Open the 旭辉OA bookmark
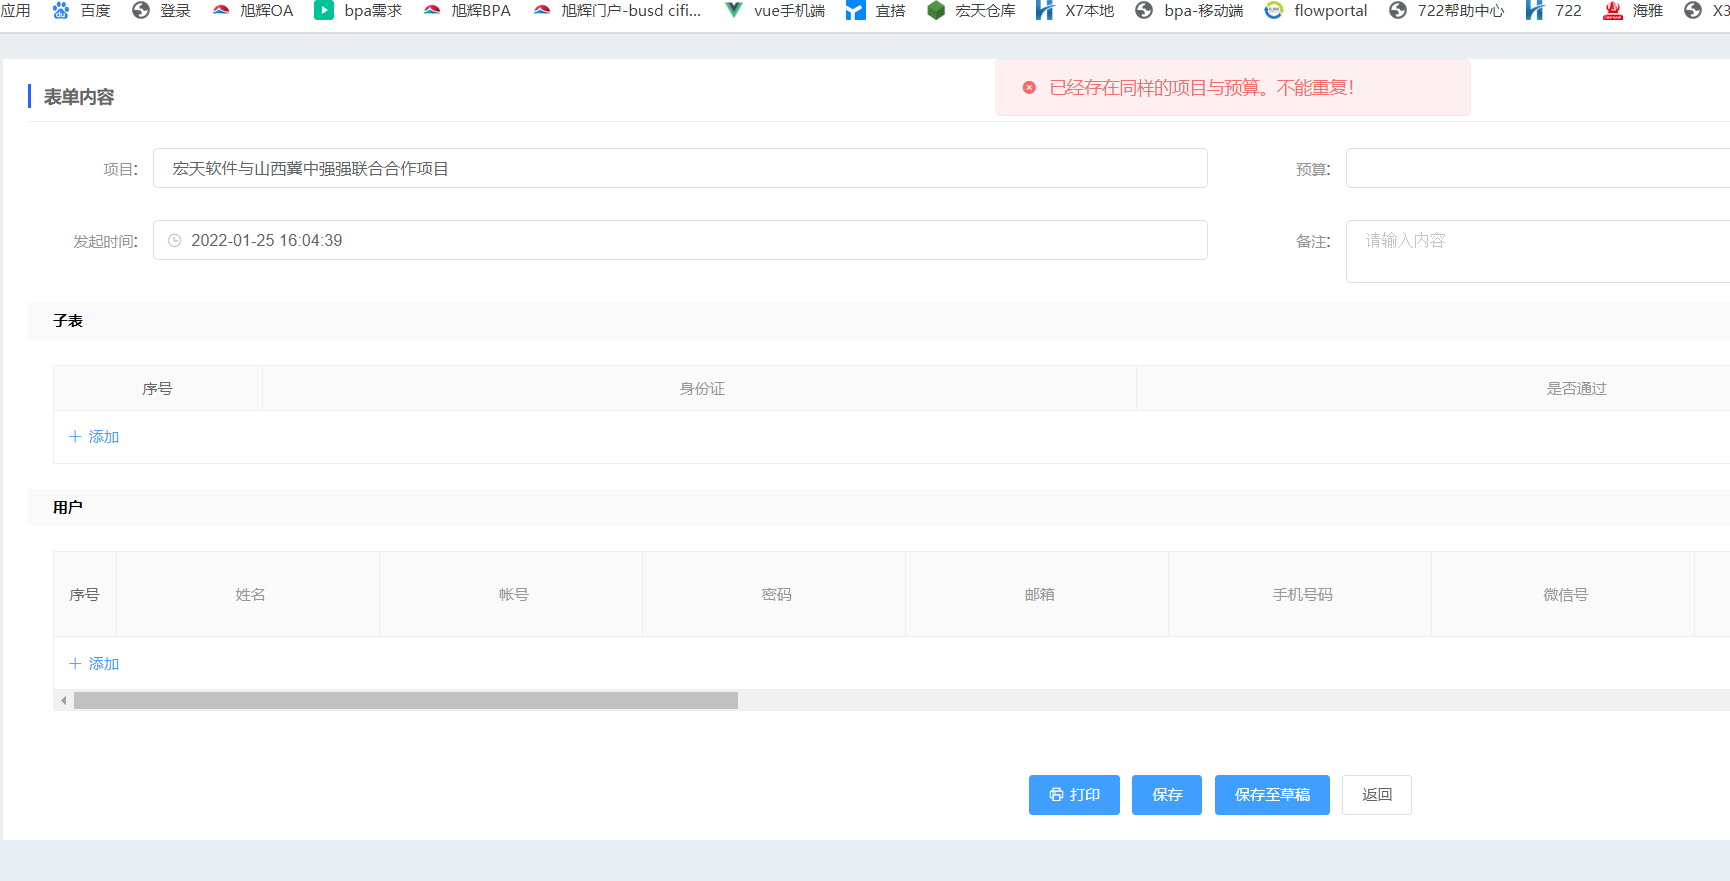The image size is (1730, 881). coord(253,11)
